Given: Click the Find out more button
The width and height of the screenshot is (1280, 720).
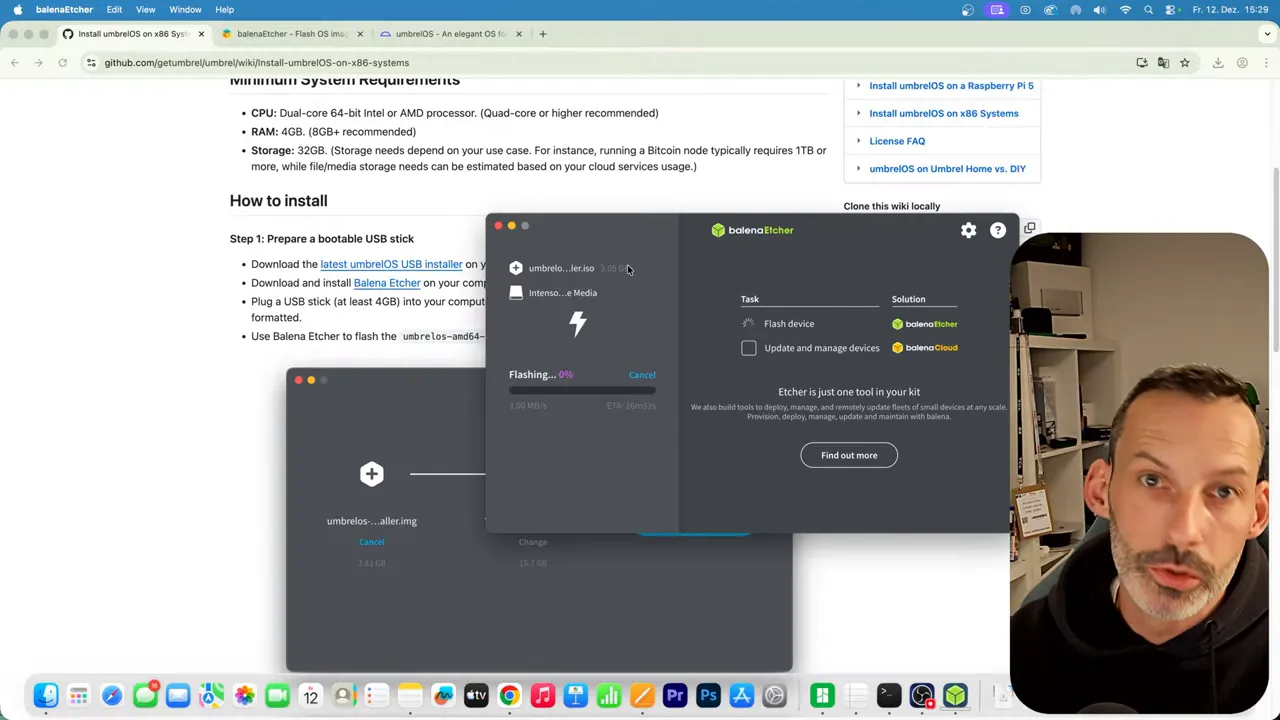Looking at the screenshot, I should click(848, 455).
